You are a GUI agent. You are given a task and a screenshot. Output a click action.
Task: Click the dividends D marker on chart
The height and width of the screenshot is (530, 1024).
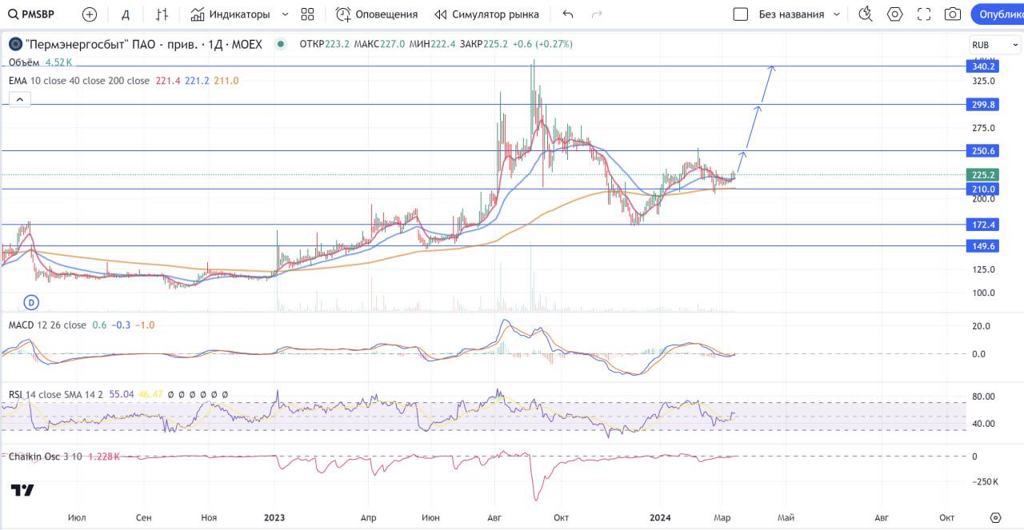coord(31,301)
